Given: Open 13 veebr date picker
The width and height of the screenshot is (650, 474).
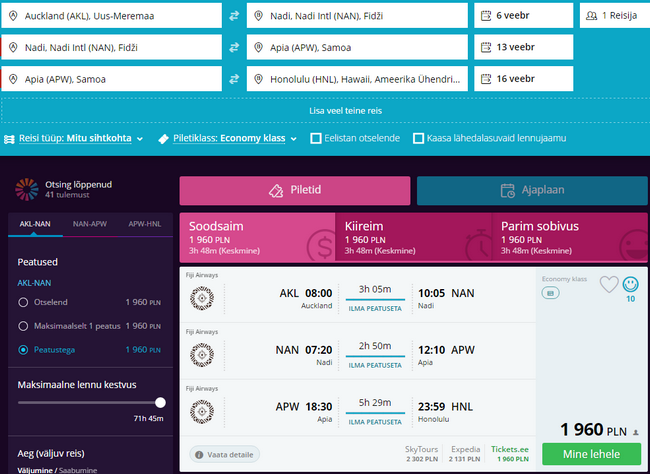Looking at the screenshot, I should pos(524,47).
